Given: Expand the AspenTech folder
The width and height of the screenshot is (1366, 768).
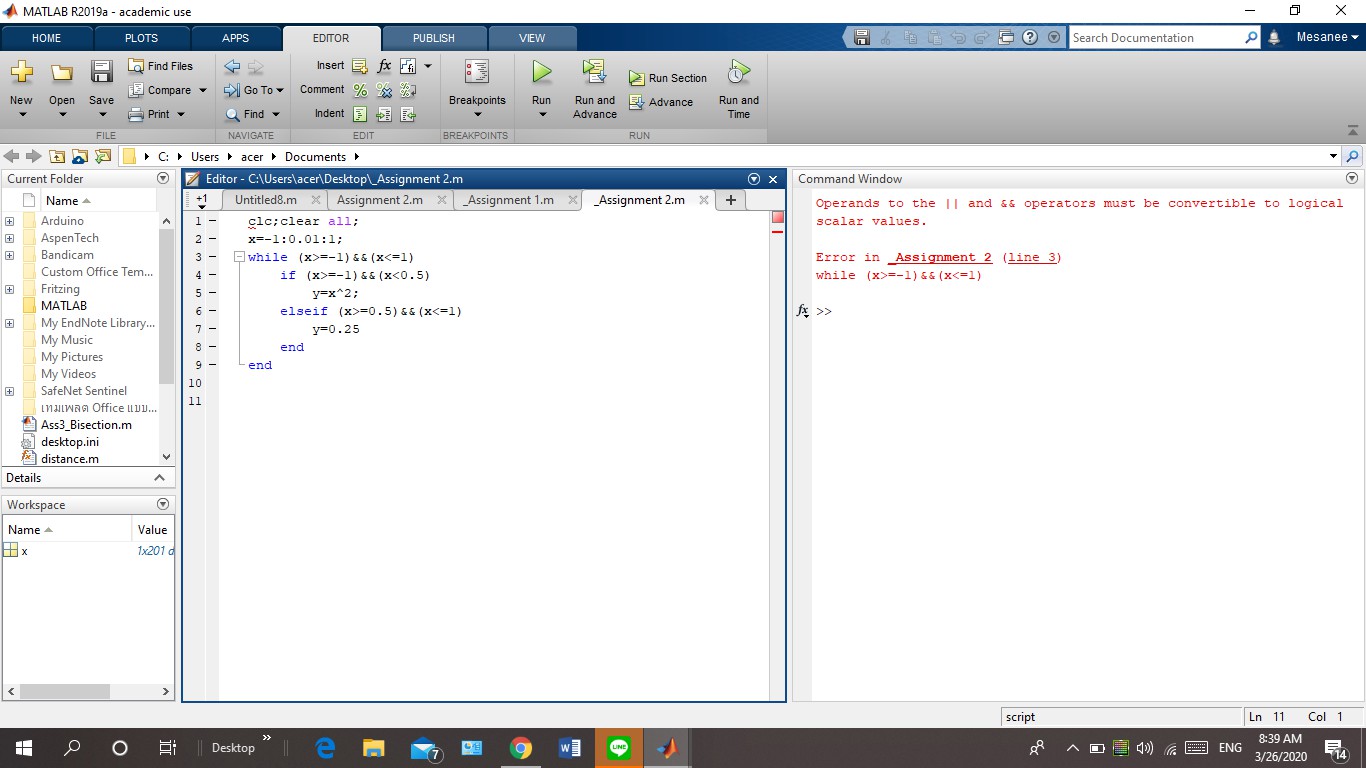Looking at the screenshot, I should [x=10, y=238].
